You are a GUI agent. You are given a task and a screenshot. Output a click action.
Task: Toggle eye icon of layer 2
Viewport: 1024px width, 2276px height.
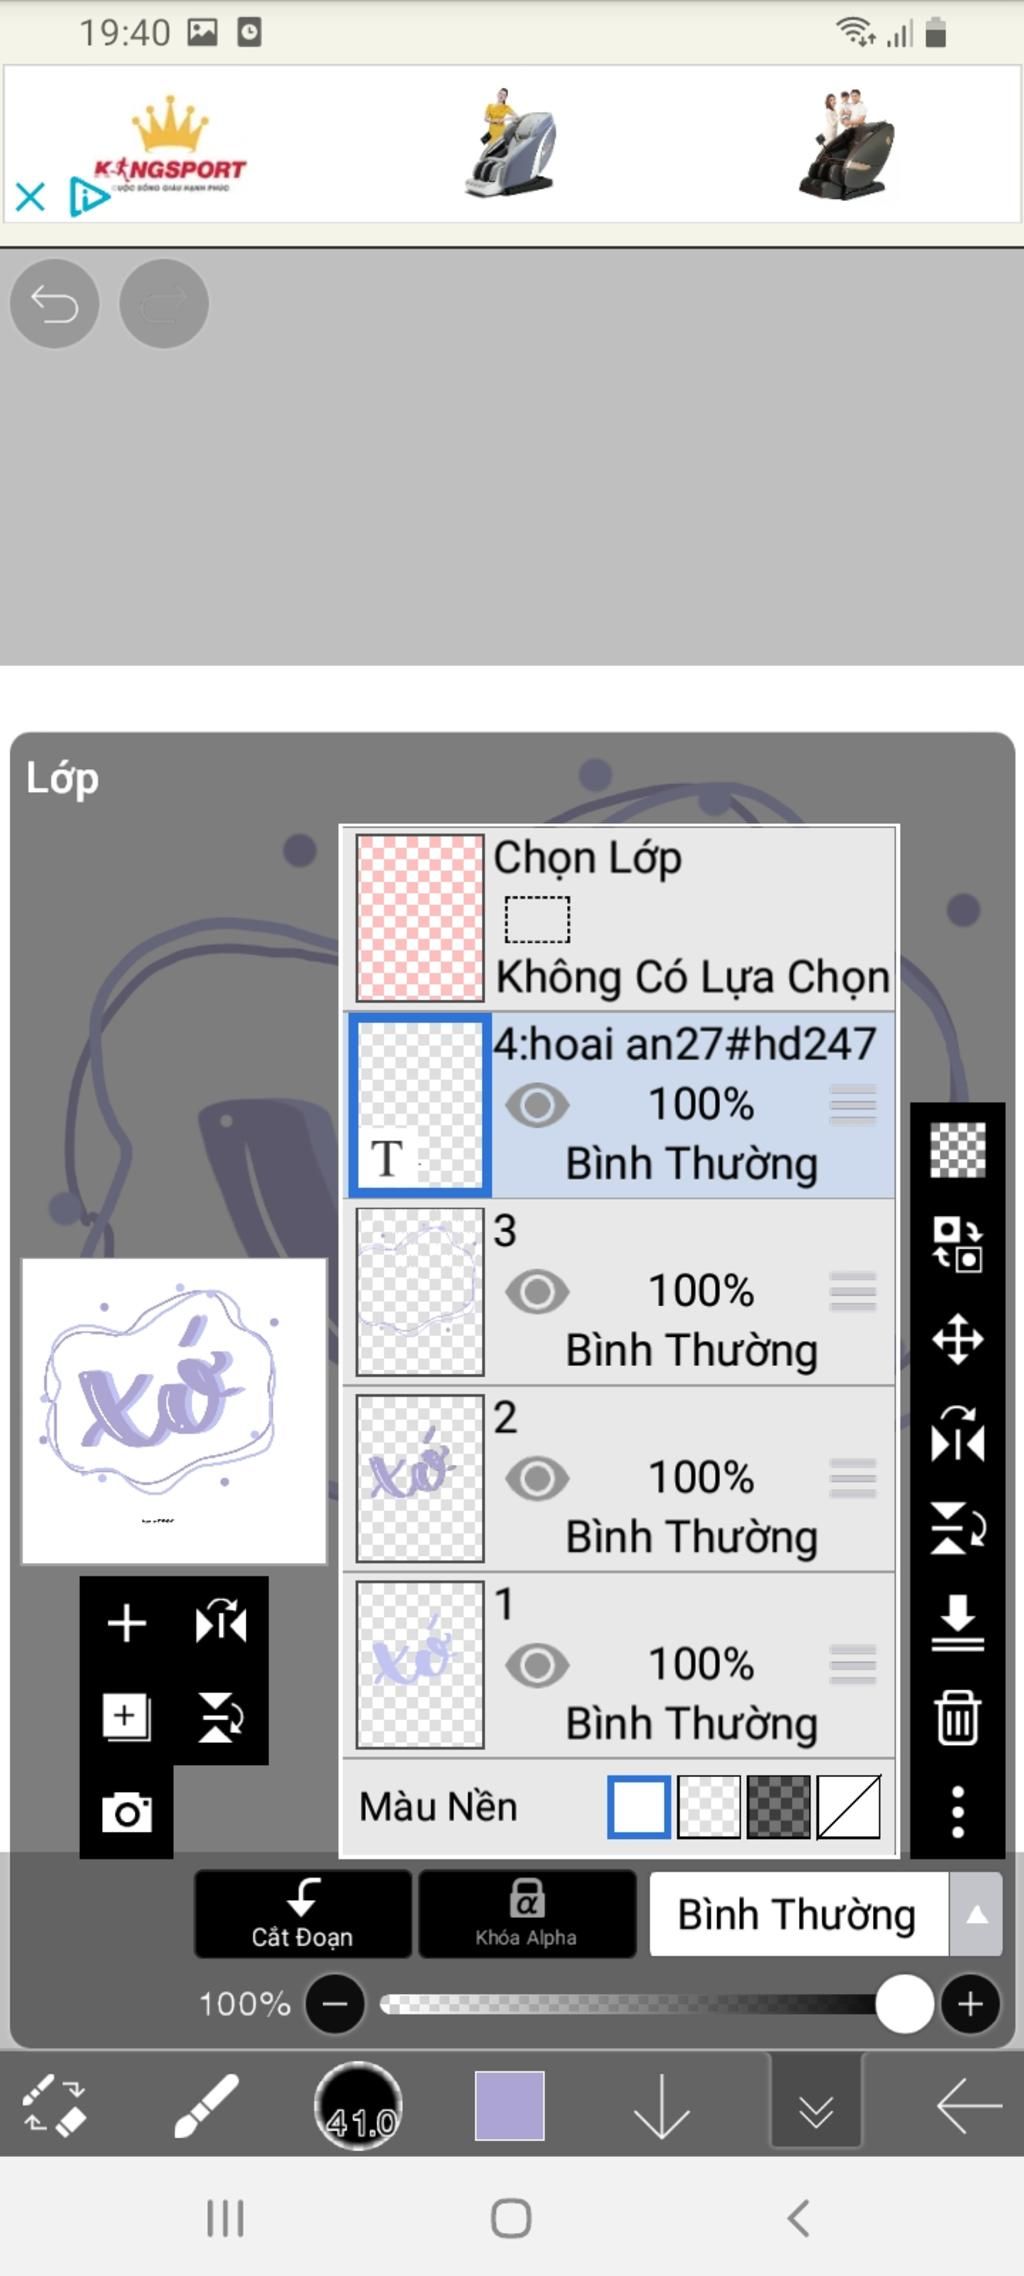pos(537,1479)
